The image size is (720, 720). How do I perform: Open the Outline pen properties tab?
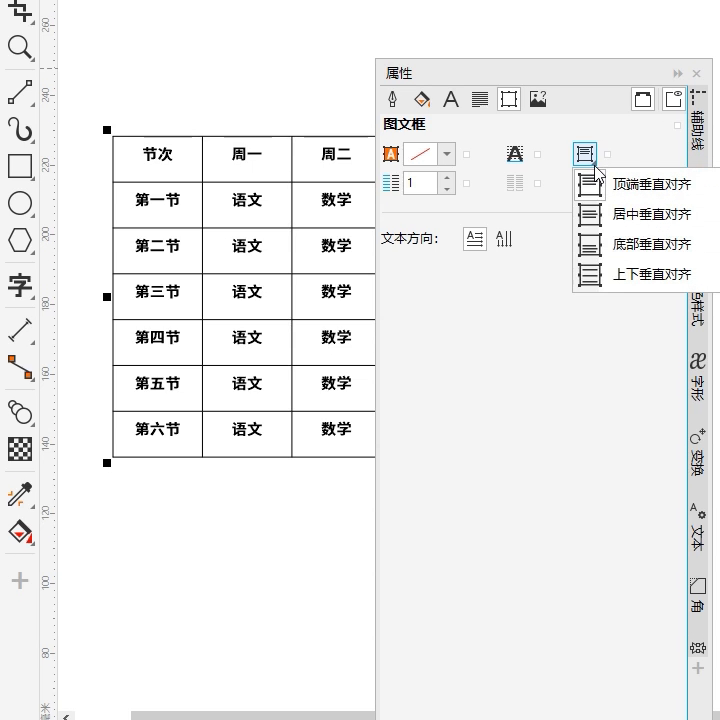click(393, 99)
